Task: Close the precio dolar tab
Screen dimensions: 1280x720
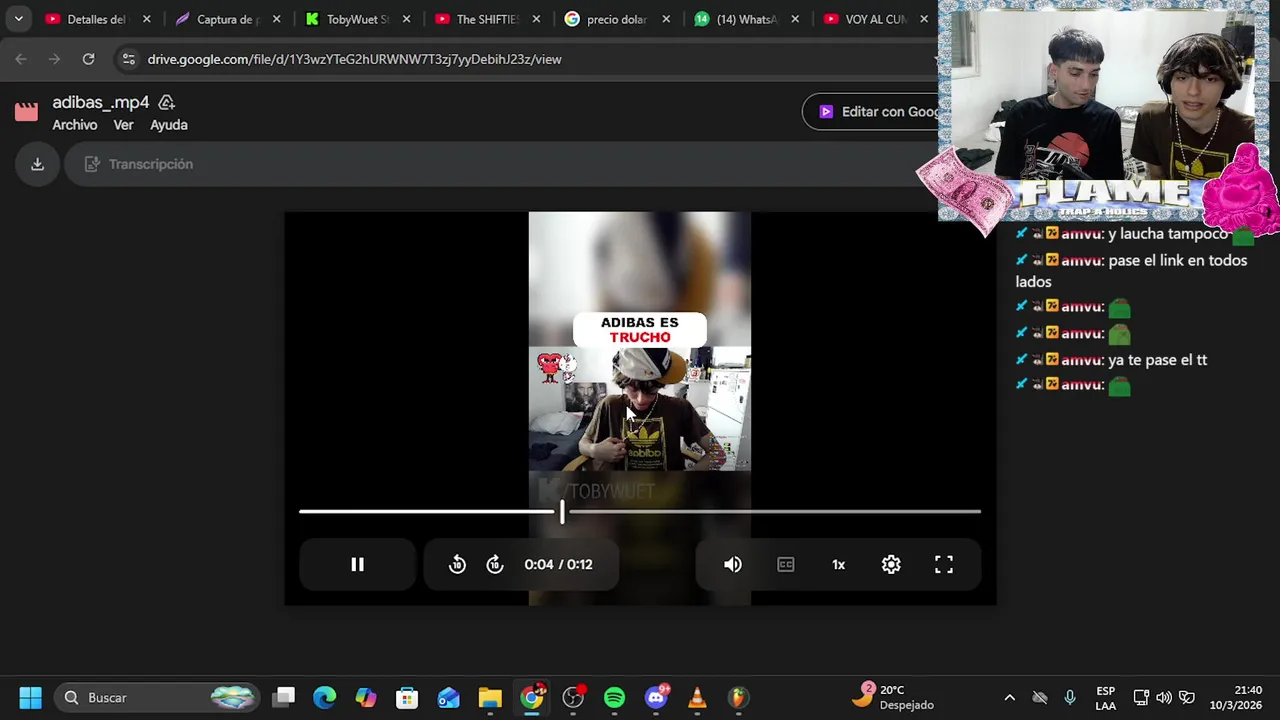Action: pos(666,19)
